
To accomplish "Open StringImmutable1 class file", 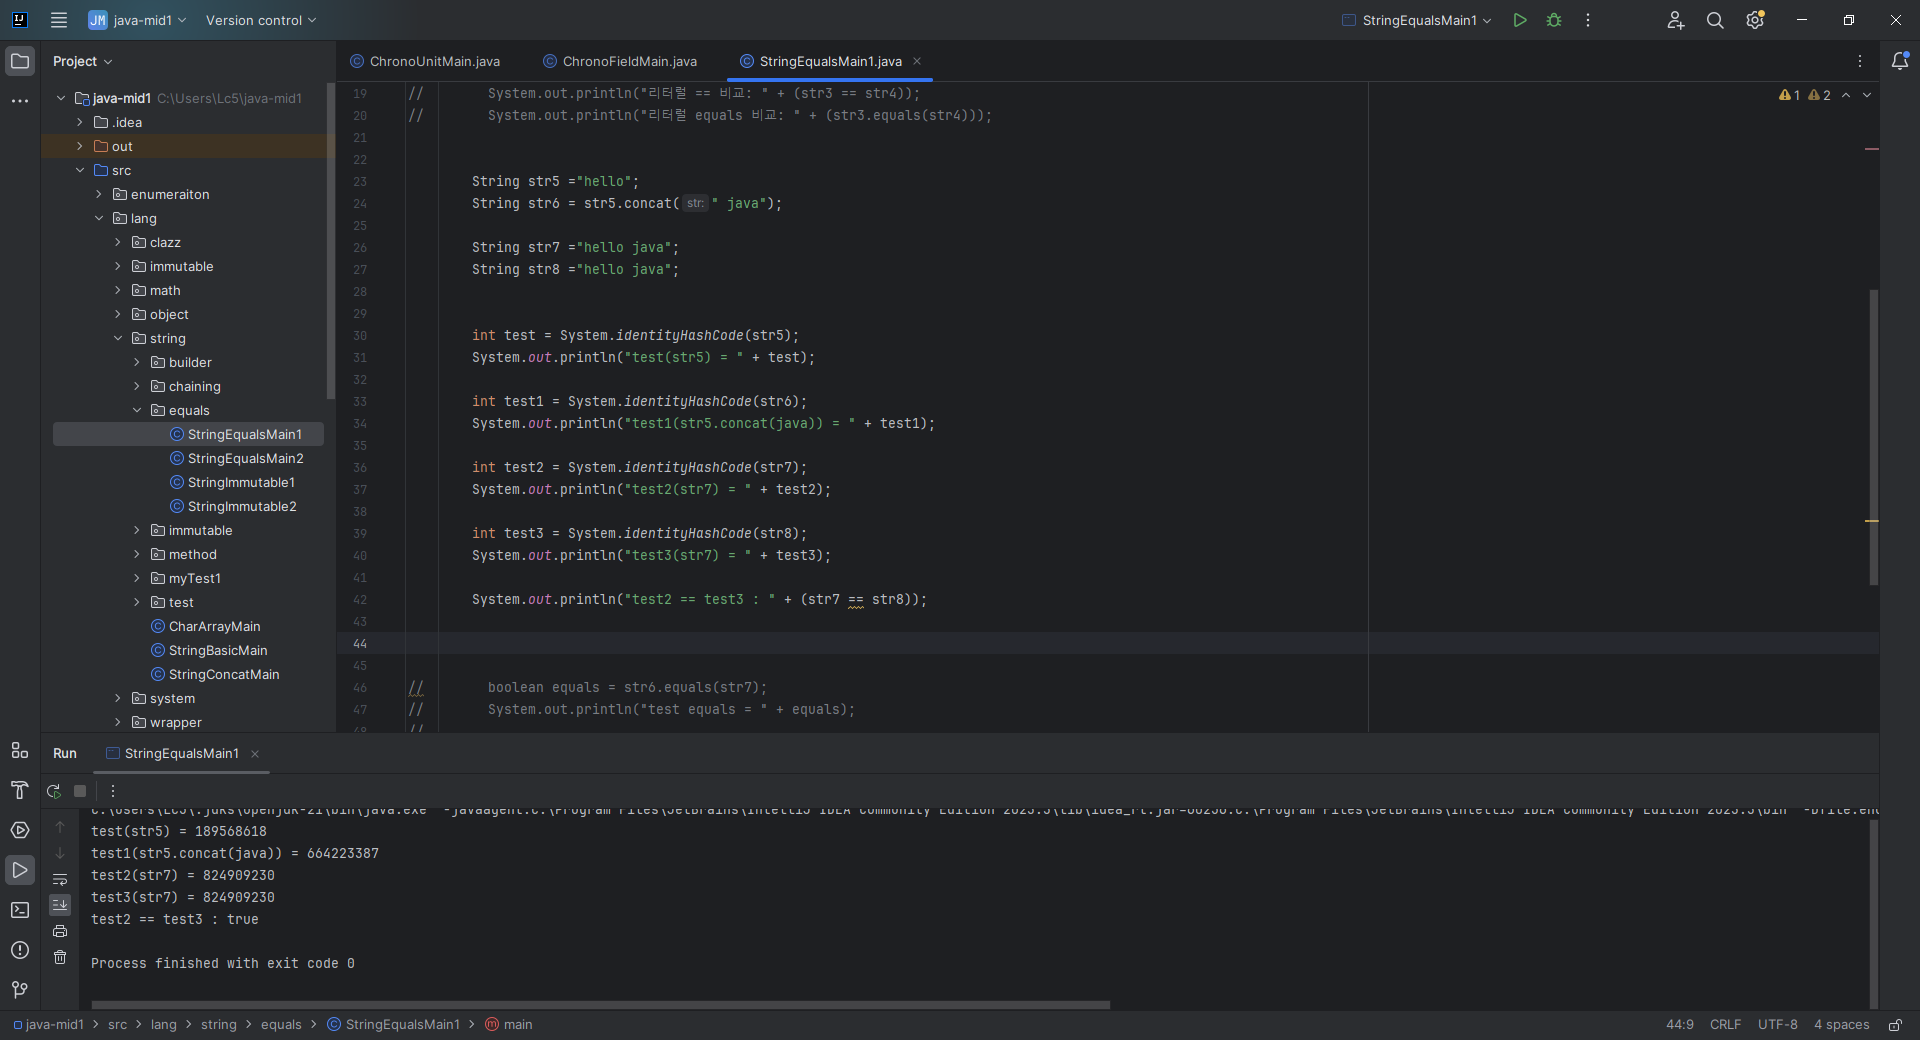I will pos(241,482).
